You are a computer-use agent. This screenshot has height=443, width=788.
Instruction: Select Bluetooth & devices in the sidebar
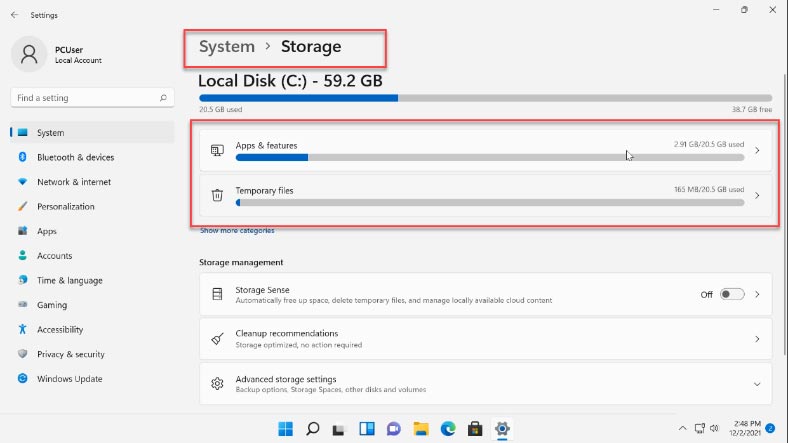(92, 157)
